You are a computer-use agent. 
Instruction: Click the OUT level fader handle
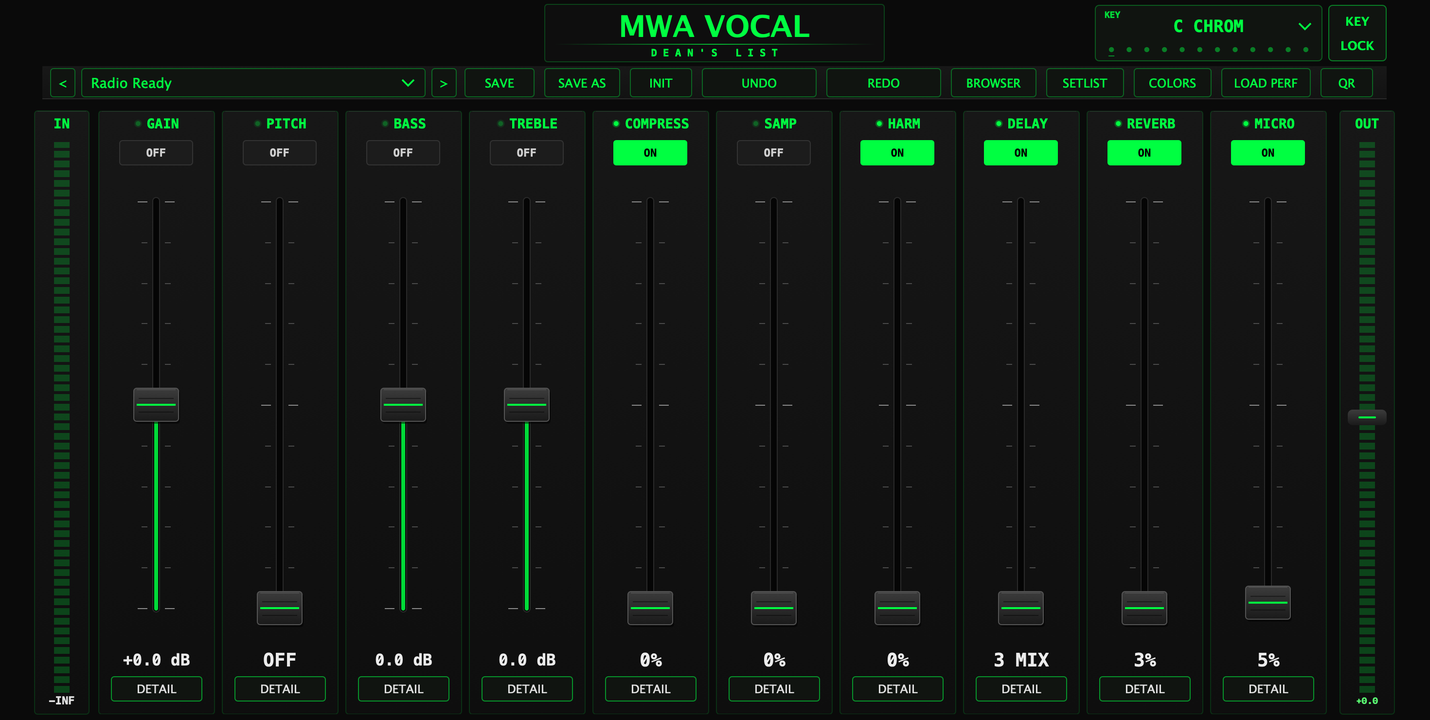click(x=1367, y=417)
